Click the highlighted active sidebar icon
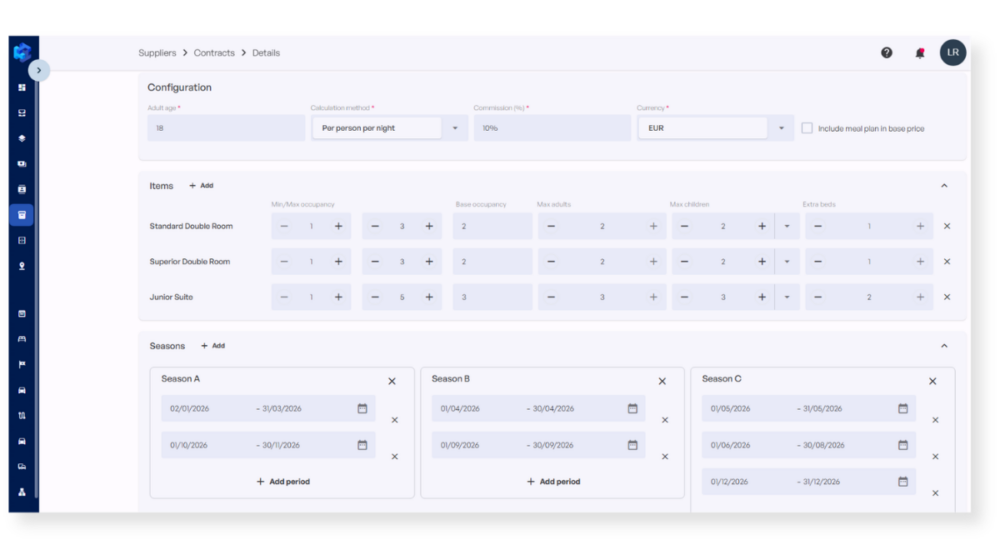Image resolution: width=1000 pixels, height=550 pixels. pyautogui.click(x=22, y=215)
